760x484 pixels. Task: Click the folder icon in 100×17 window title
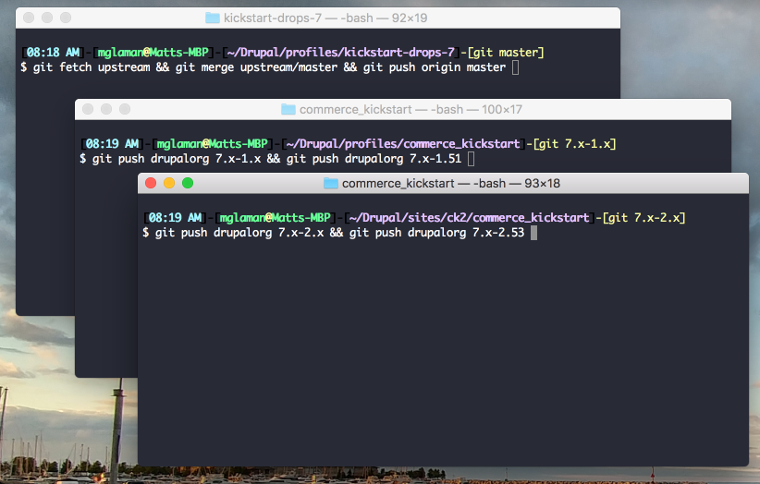point(288,109)
